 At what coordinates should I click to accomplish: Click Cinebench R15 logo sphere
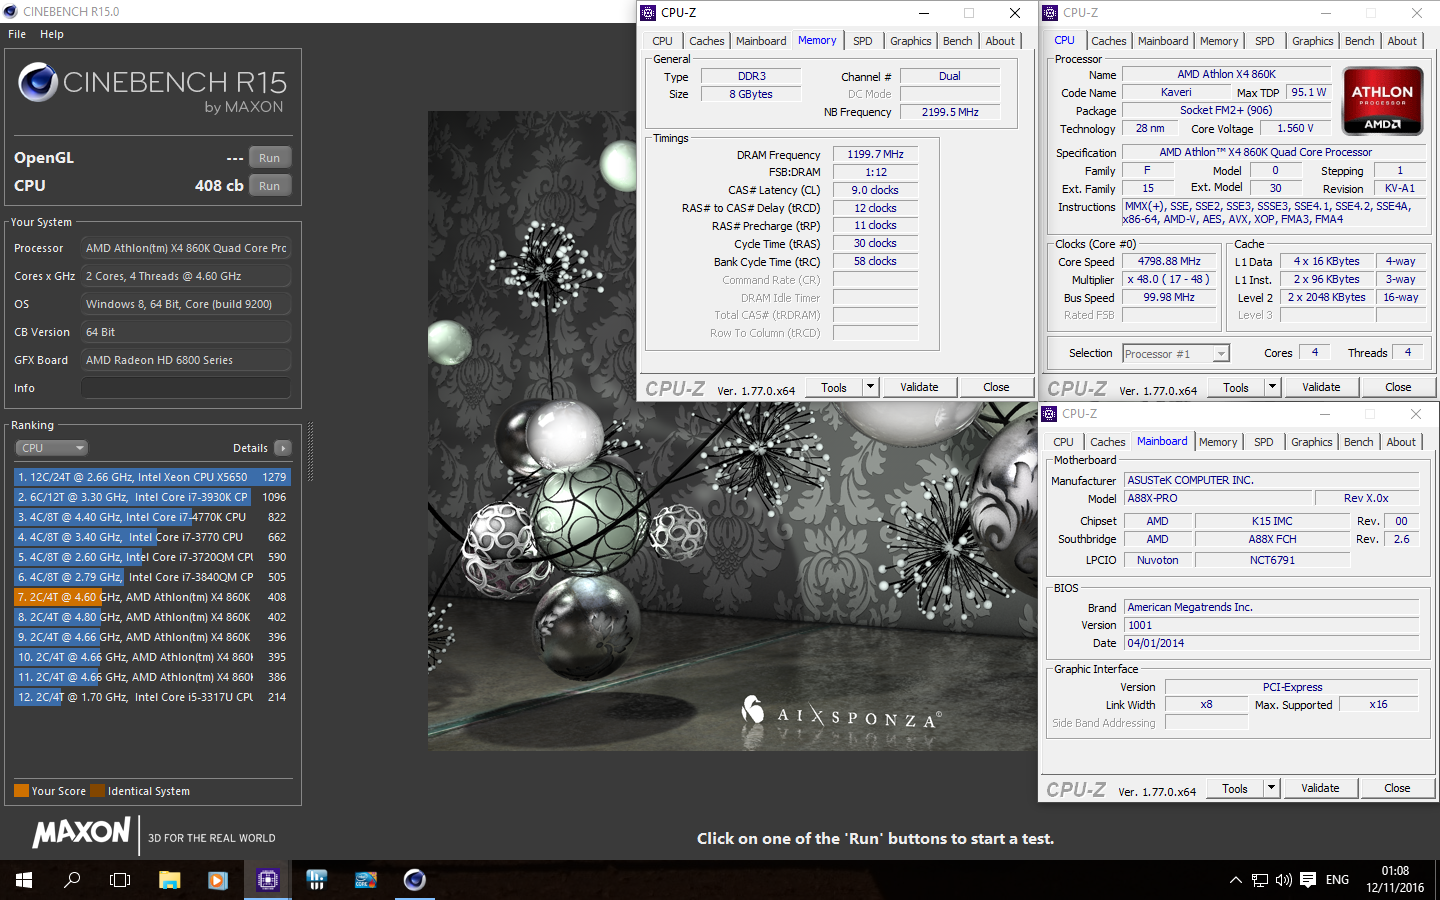[x=38, y=82]
